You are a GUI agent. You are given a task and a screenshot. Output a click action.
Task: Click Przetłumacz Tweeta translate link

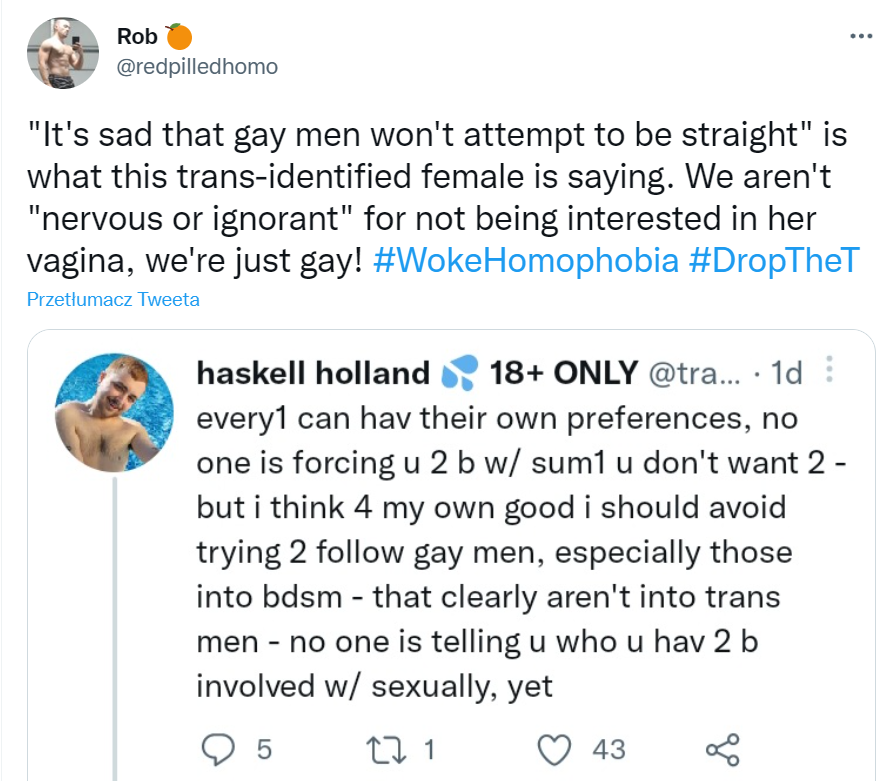point(113,299)
